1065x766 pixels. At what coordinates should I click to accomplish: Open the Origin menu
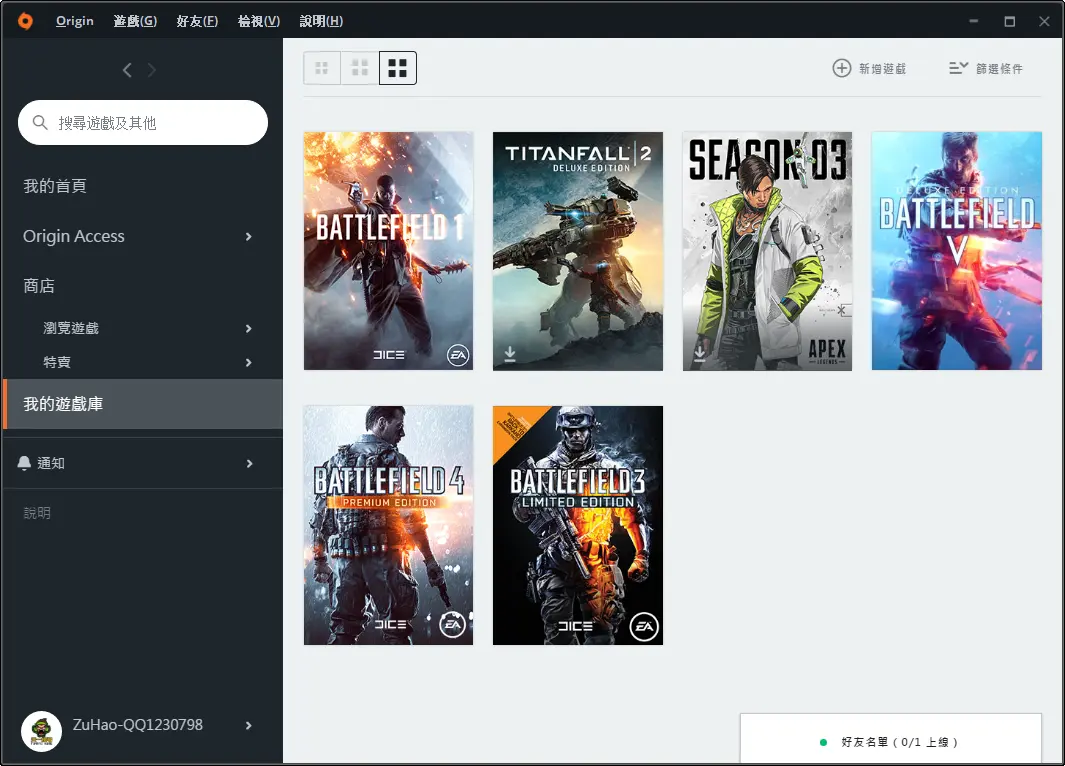[75, 21]
